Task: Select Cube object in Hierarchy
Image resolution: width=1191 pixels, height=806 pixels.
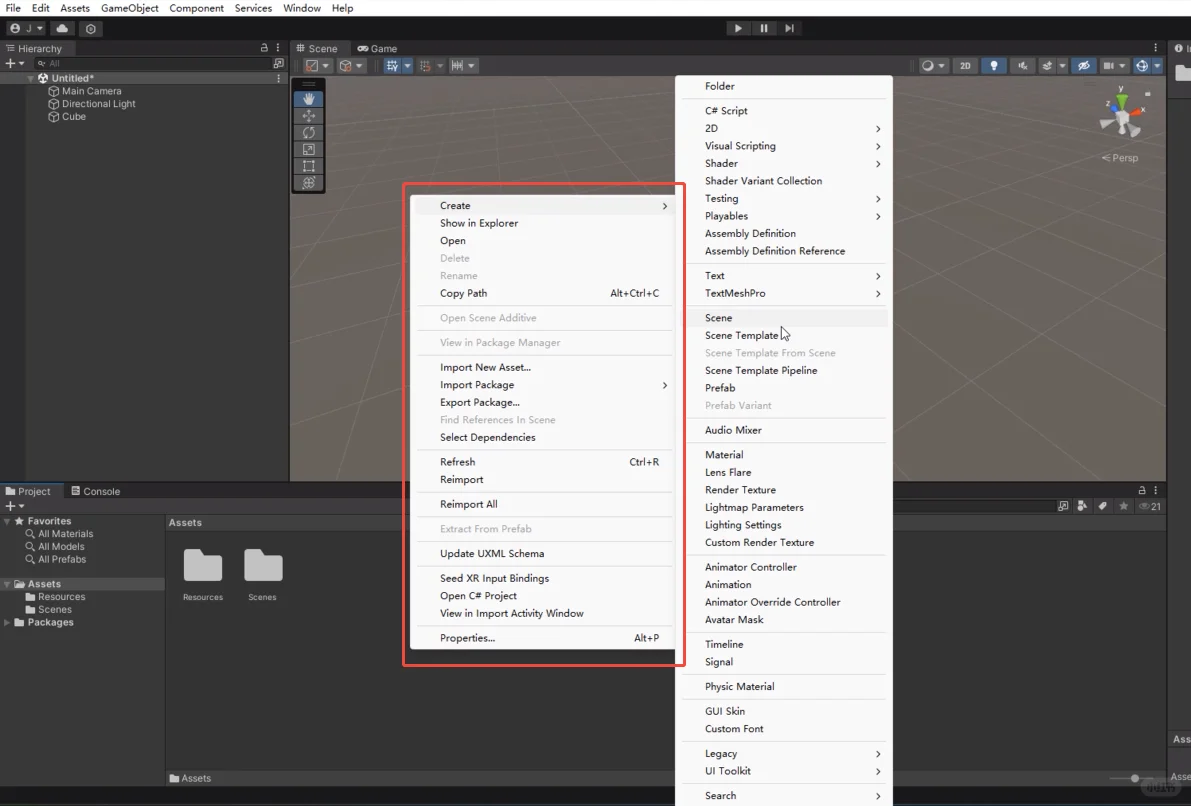Action: coord(73,117)
